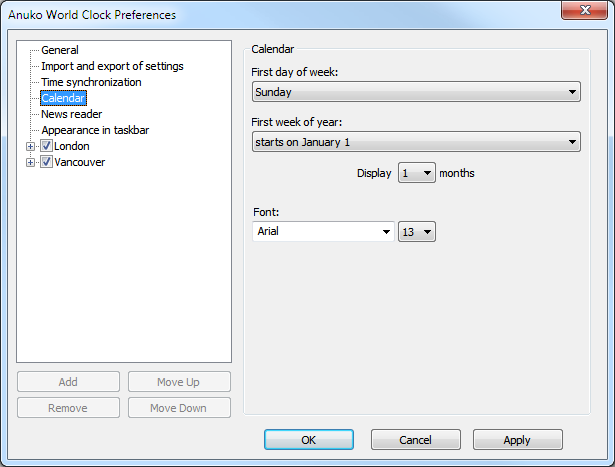Go to News reader settings
Screen dimensions: 615x467
pyautogui.click(x=71, y=114)
